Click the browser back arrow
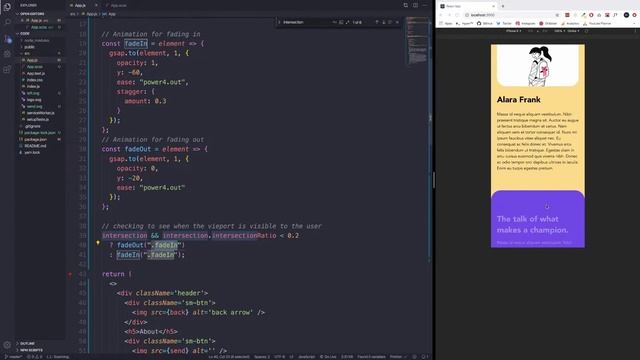 [441, 15]
